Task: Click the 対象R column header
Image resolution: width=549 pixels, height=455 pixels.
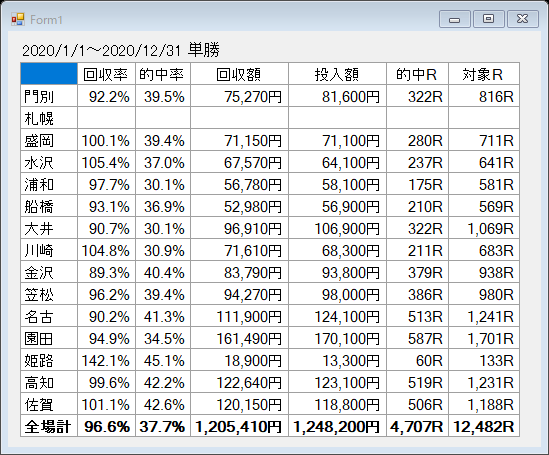Action: click(x=484, y=74)
